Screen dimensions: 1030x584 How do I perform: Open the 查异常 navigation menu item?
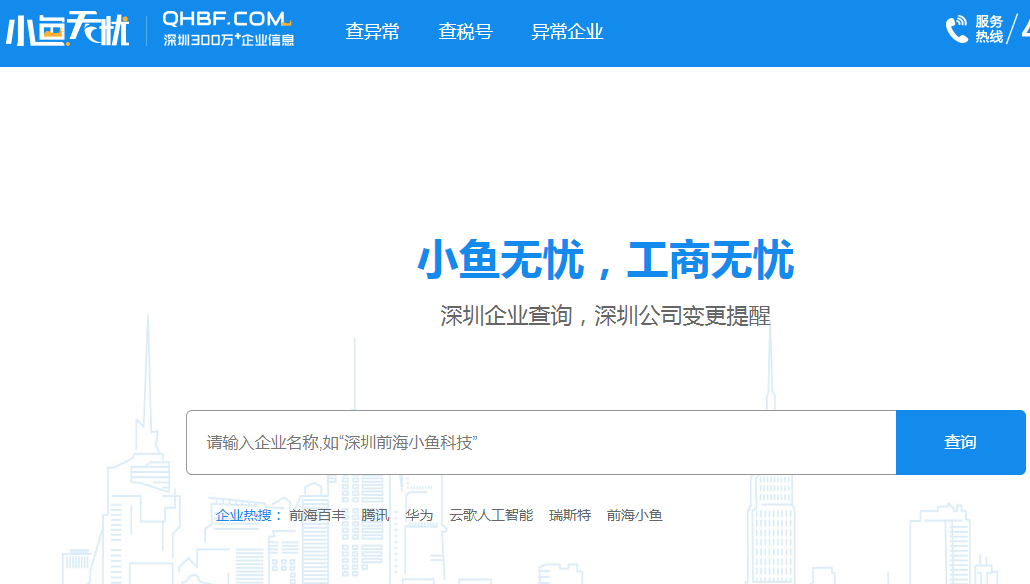[371, 31]
